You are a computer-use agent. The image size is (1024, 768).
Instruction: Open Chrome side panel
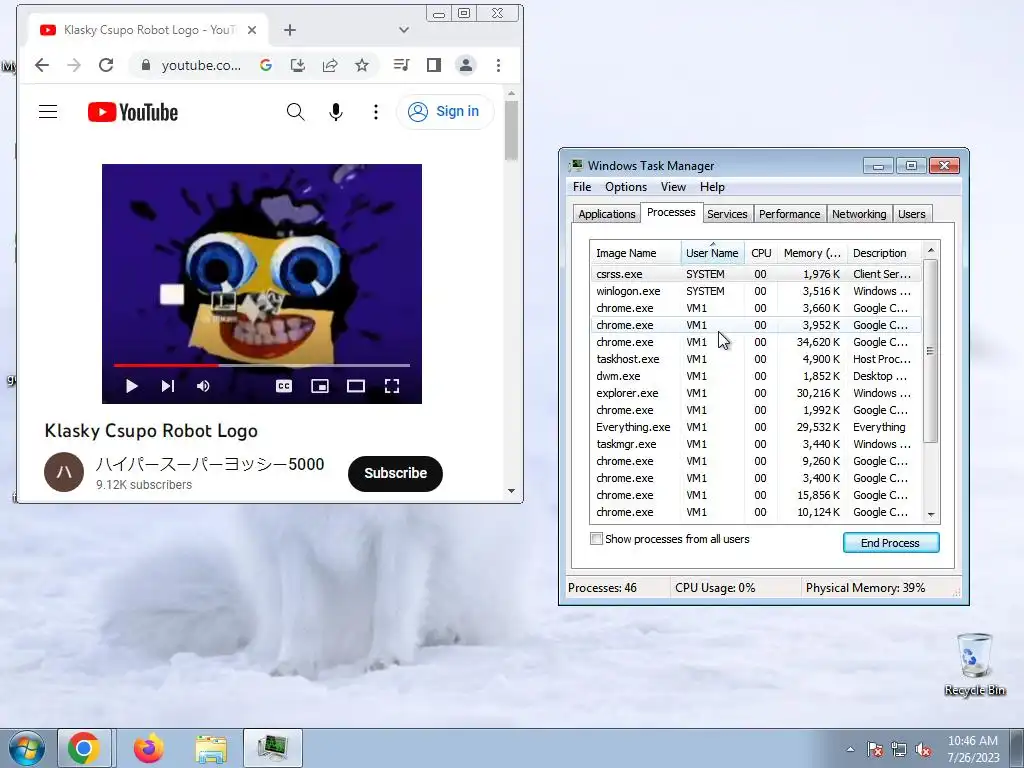pos(434,65)
